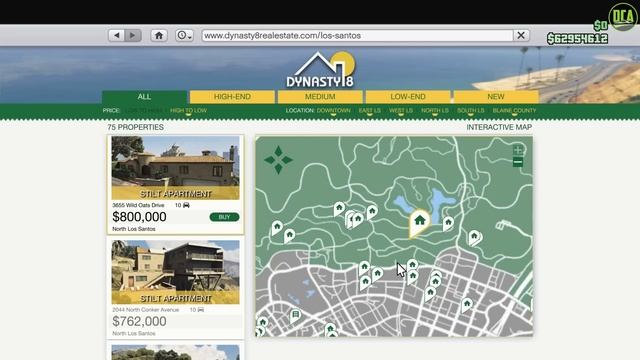
Task: Close the browser with the X button
Action: pyautogui.click(x=521, y=36)
